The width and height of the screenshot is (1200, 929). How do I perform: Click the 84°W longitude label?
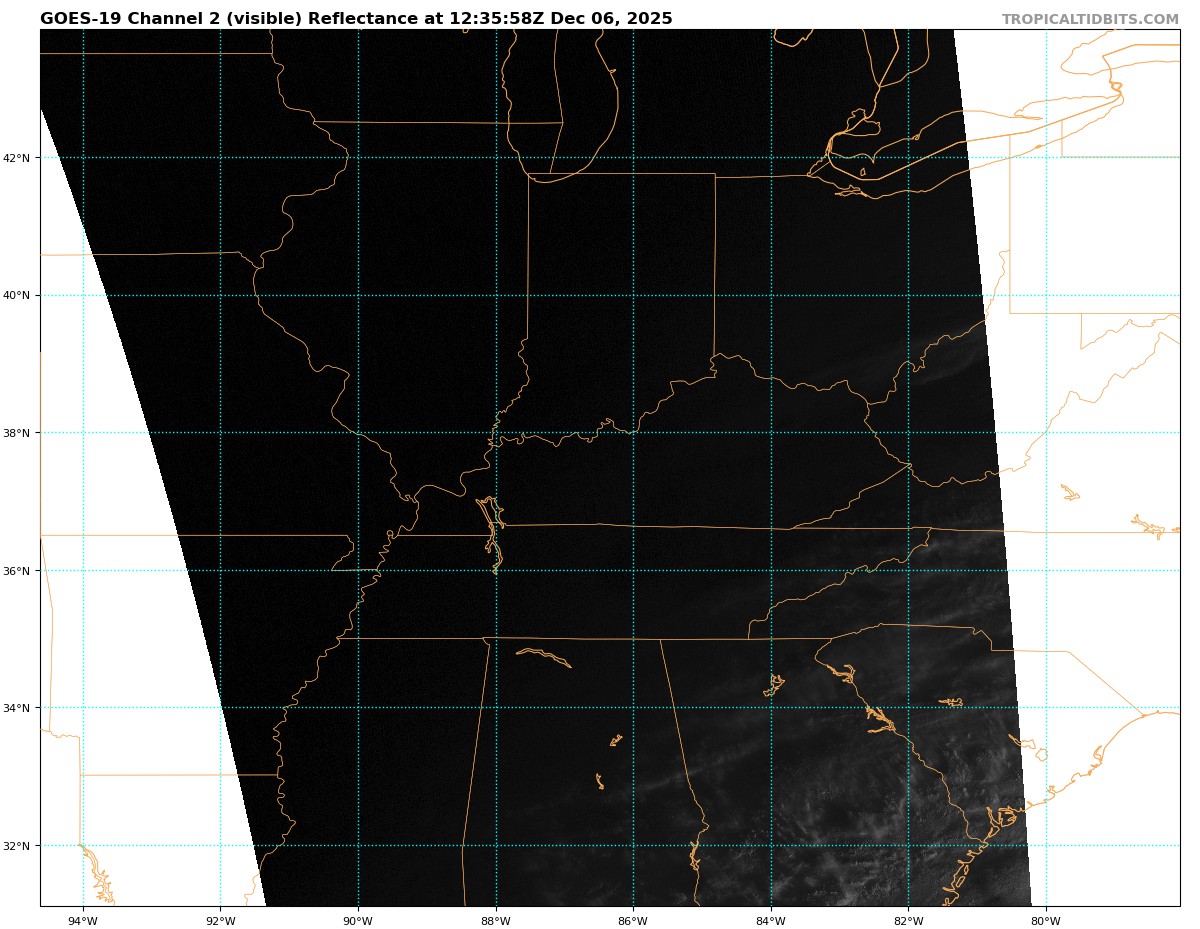(771, 921)
